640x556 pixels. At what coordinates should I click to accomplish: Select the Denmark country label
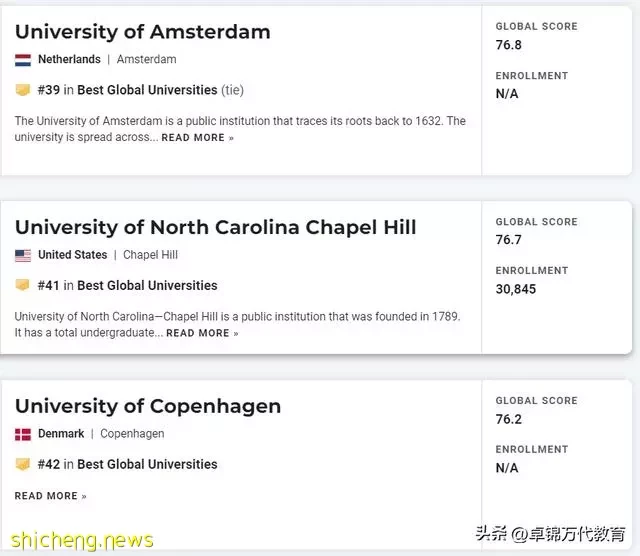click(61, 434)
